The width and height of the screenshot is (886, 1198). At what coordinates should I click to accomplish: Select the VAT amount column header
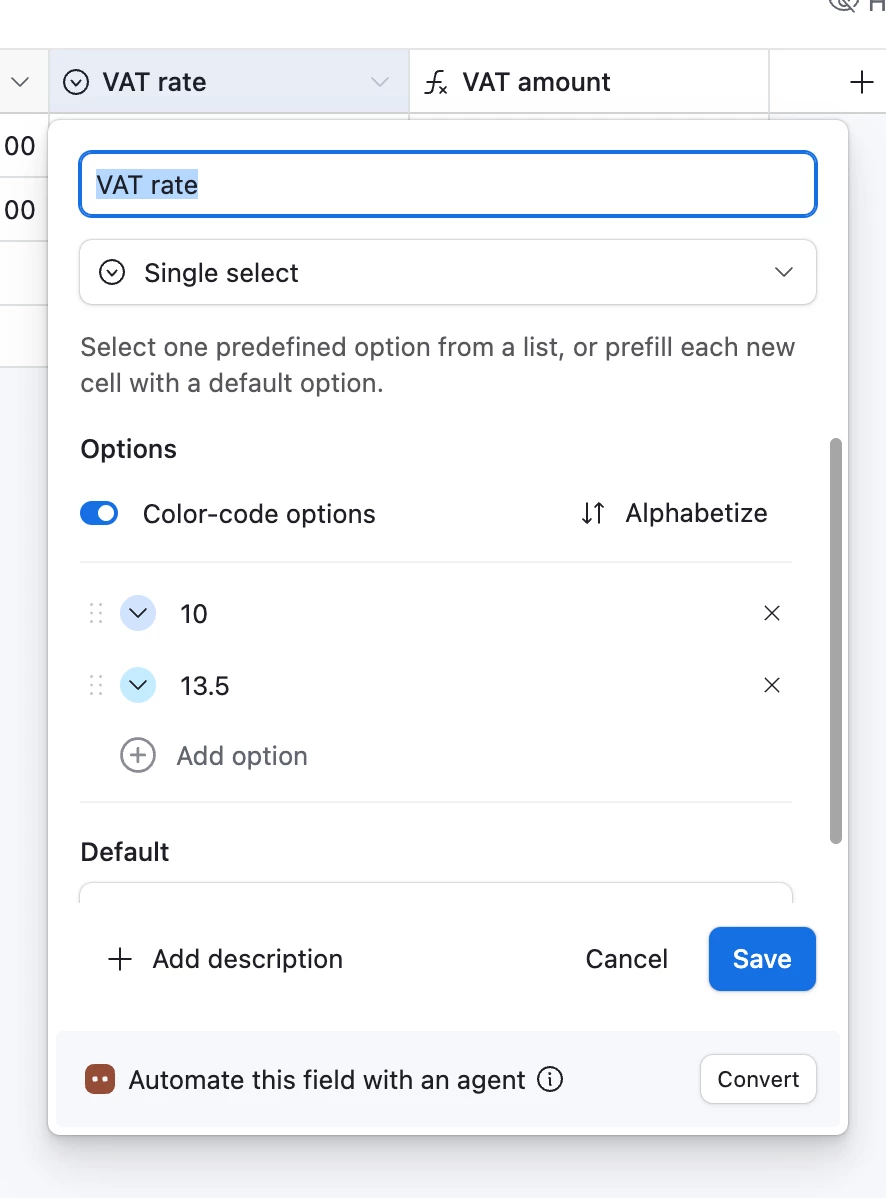536,82
